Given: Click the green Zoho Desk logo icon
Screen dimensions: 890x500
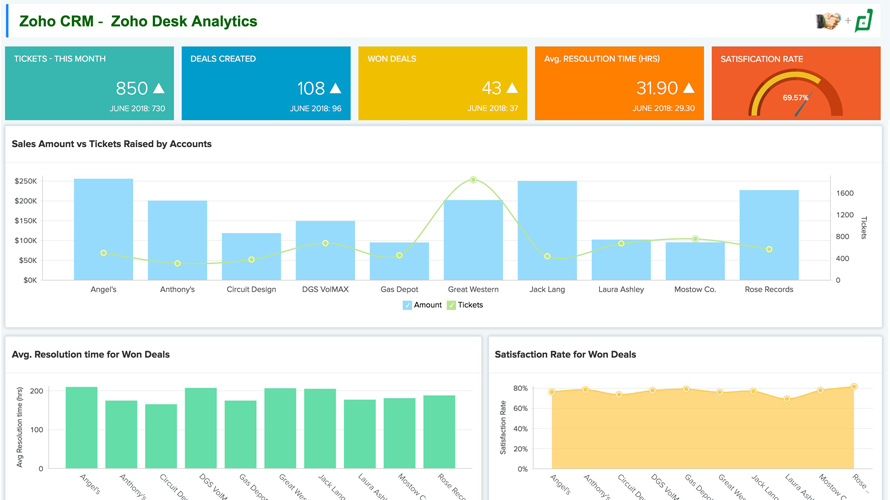Looking at the screenshot, I should coord(864,21).
